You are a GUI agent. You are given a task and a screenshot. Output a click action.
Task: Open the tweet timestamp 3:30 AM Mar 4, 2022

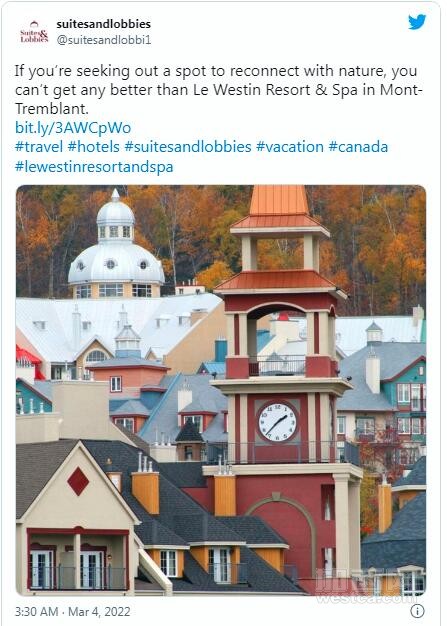73,612
